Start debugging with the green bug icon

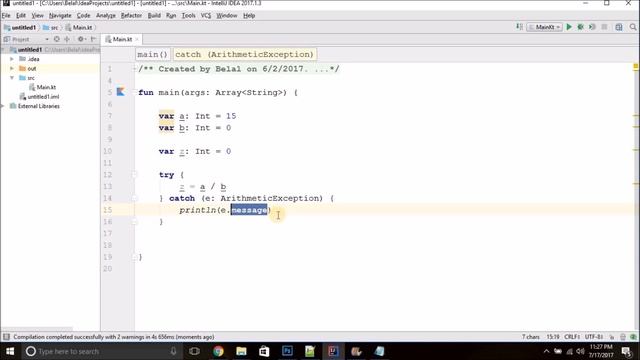[x=580, y=27]
